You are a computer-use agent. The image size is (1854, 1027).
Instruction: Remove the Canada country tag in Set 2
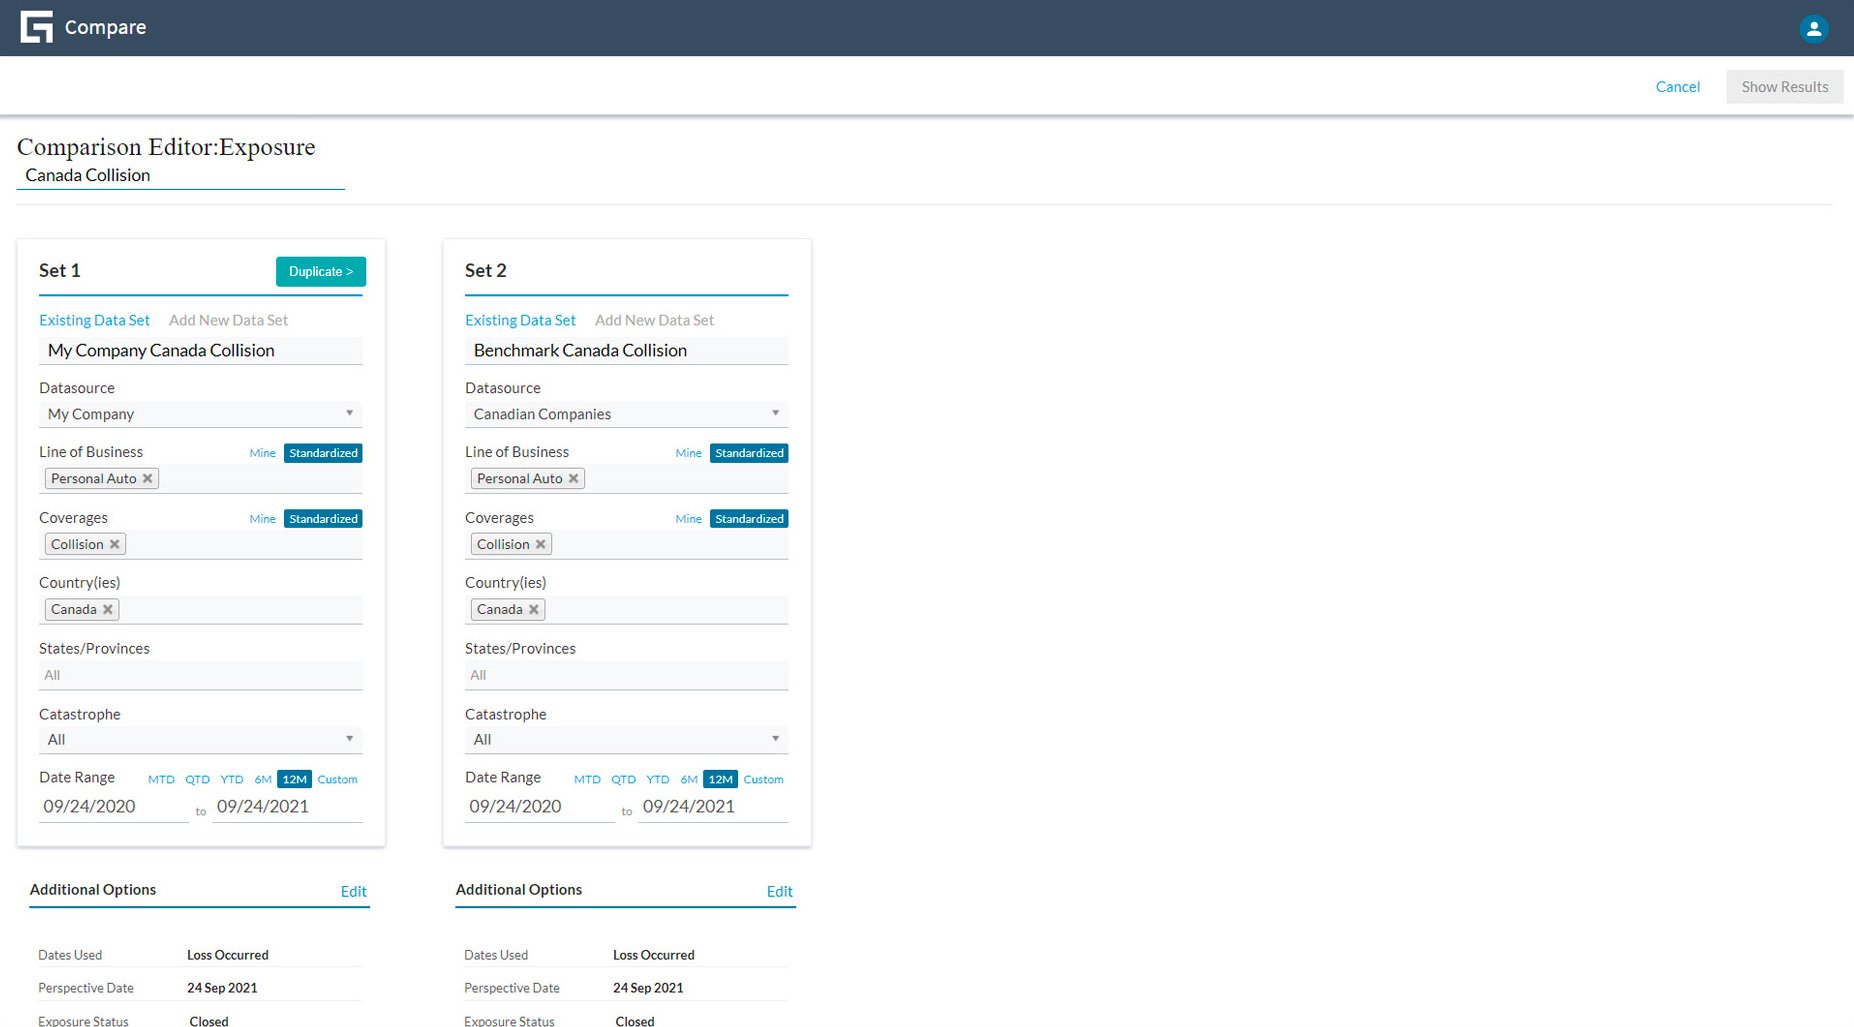(534, 609)
